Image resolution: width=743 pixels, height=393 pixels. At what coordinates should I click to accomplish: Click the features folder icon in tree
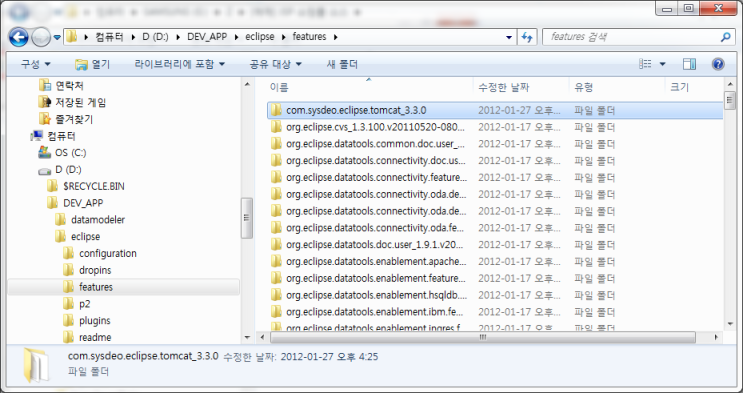68,287
